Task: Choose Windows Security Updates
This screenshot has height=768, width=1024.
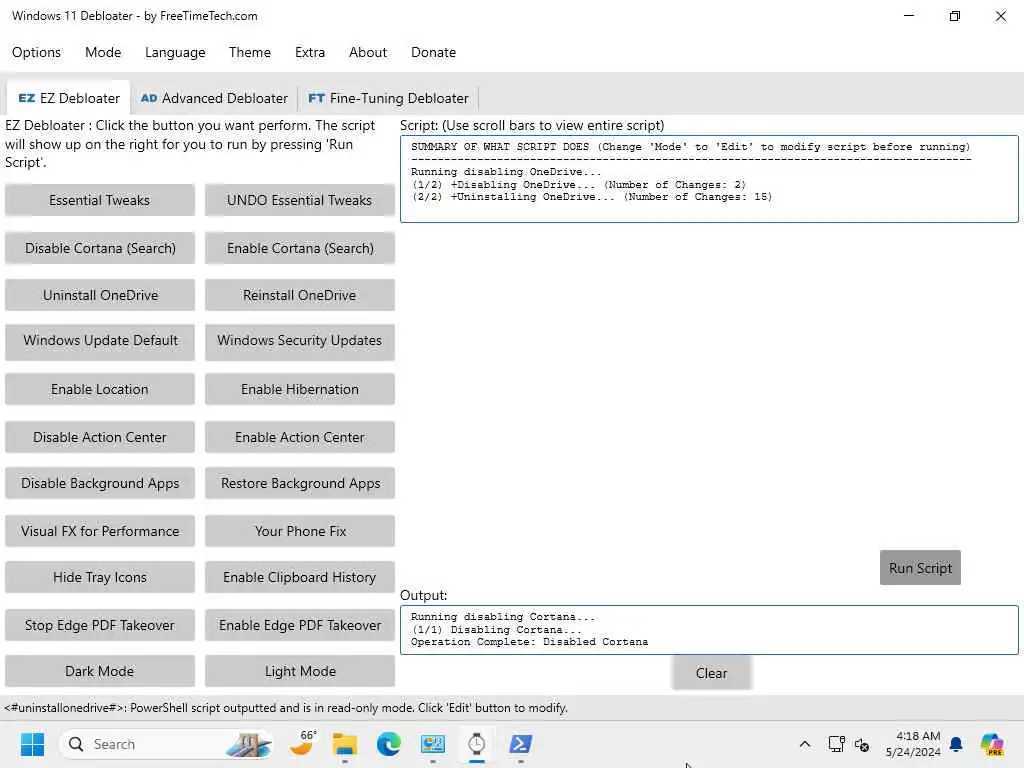Action: [299, 341]
